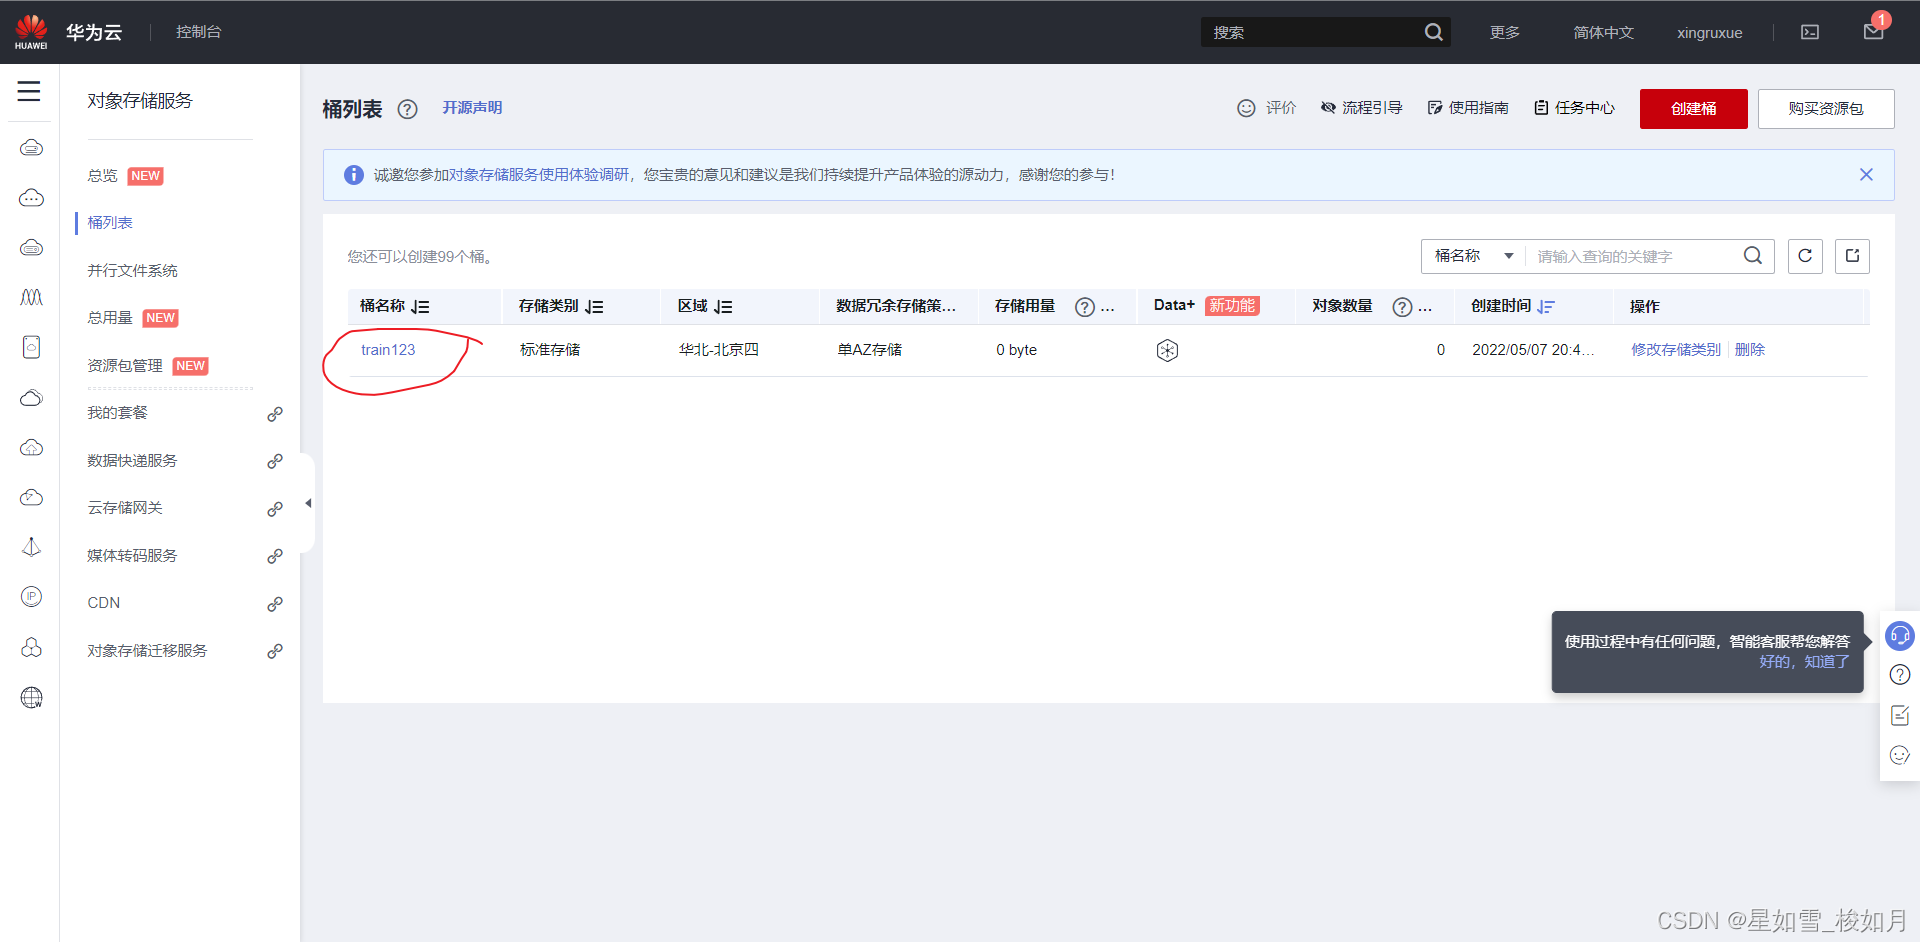Open the 对象存储服务使用体验调研 survey link
The width and height of the screenshot is (1920, 942).
(539, 175)
